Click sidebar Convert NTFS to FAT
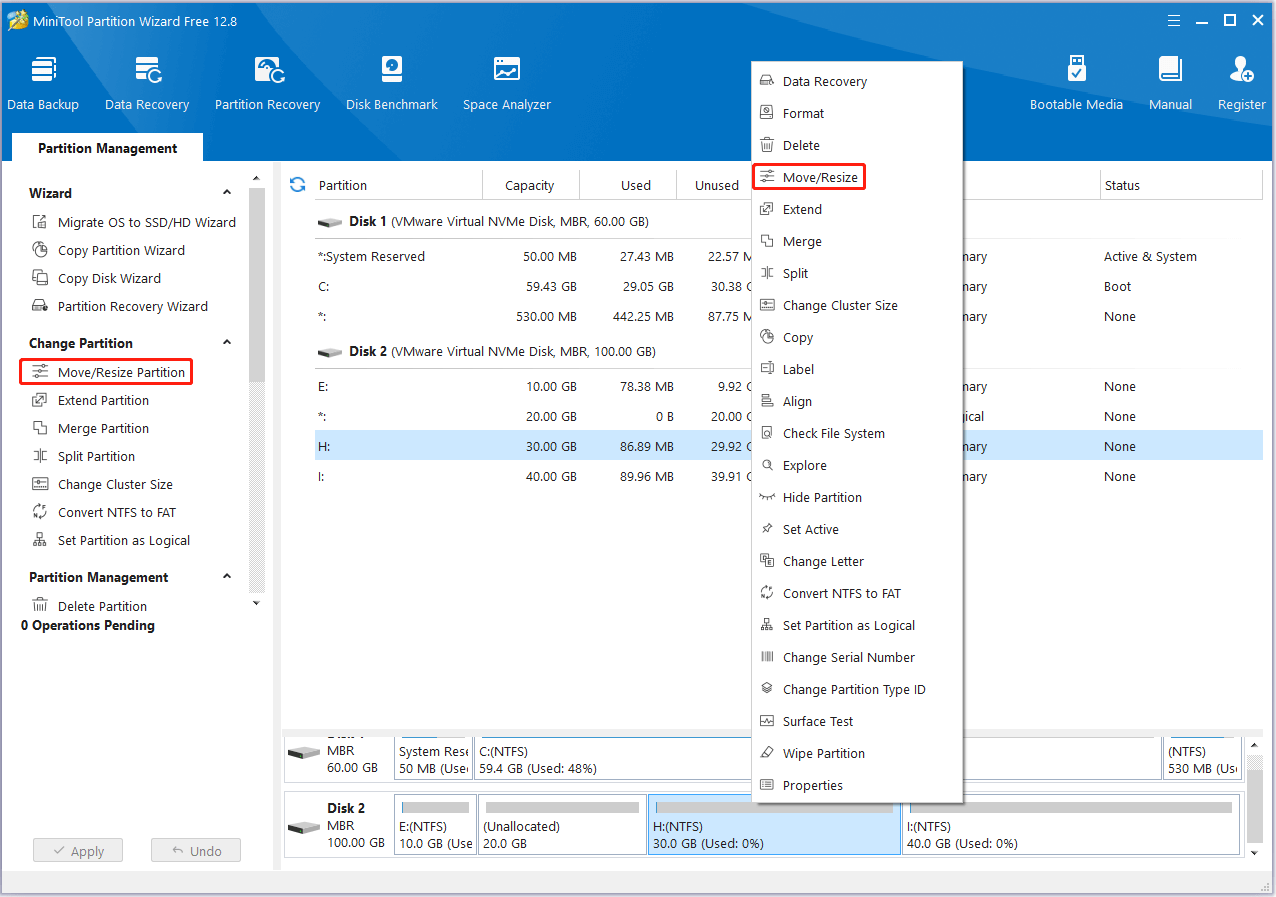The image size is (1276, 897). 103,513
